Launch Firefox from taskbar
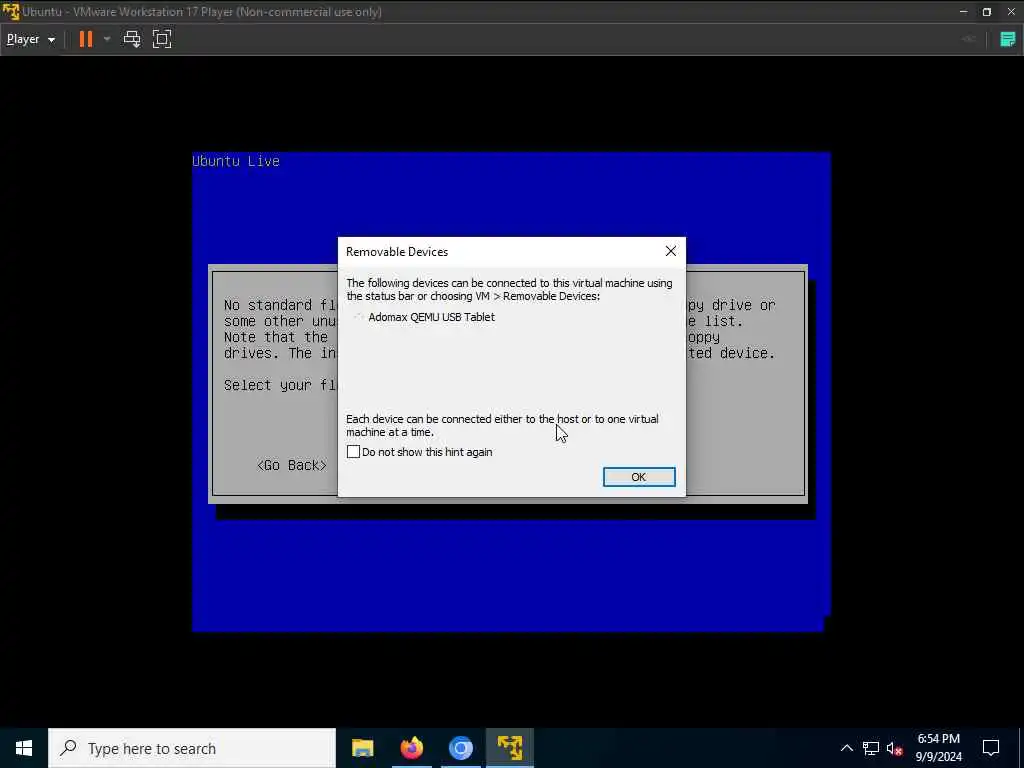 (x=411, y=748)
